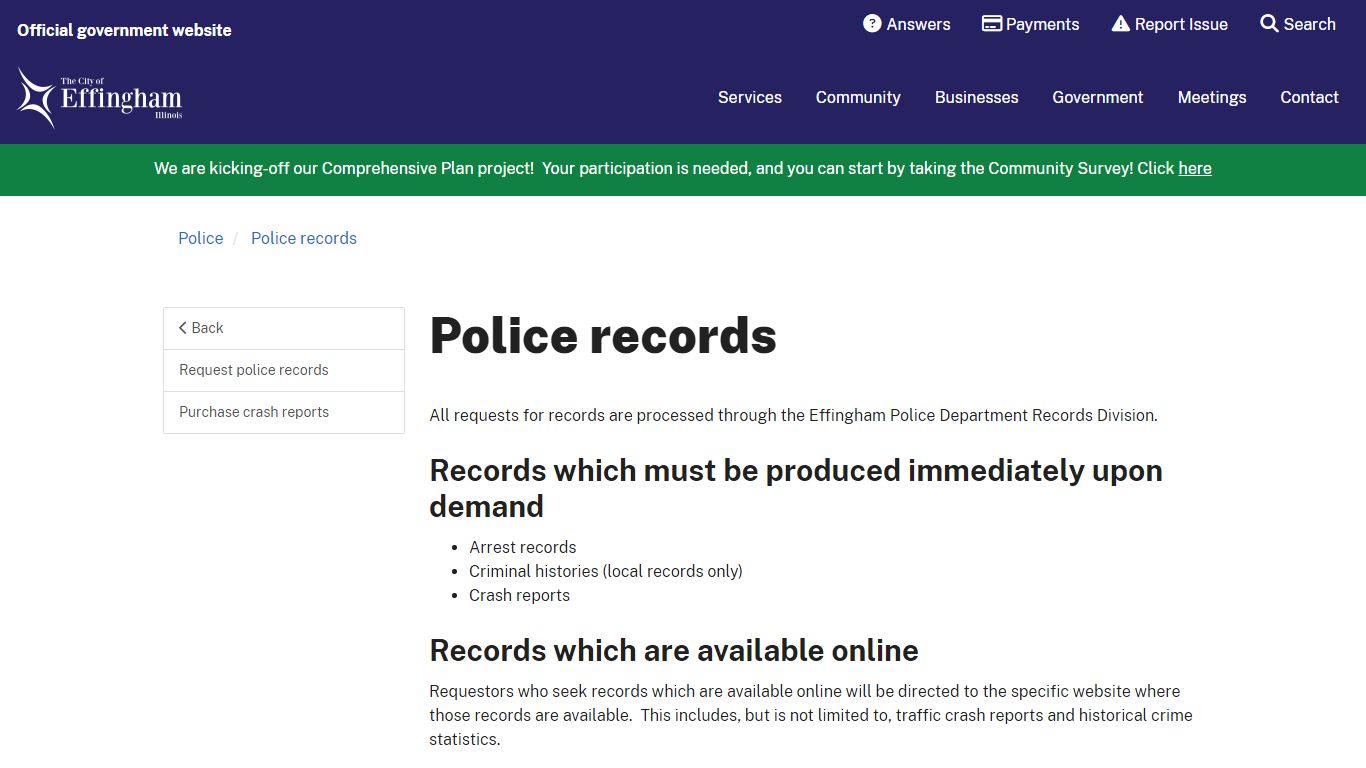Click the 'Requestors who seek records' paragraph
1366x768 pixels.
click(811, 715)
